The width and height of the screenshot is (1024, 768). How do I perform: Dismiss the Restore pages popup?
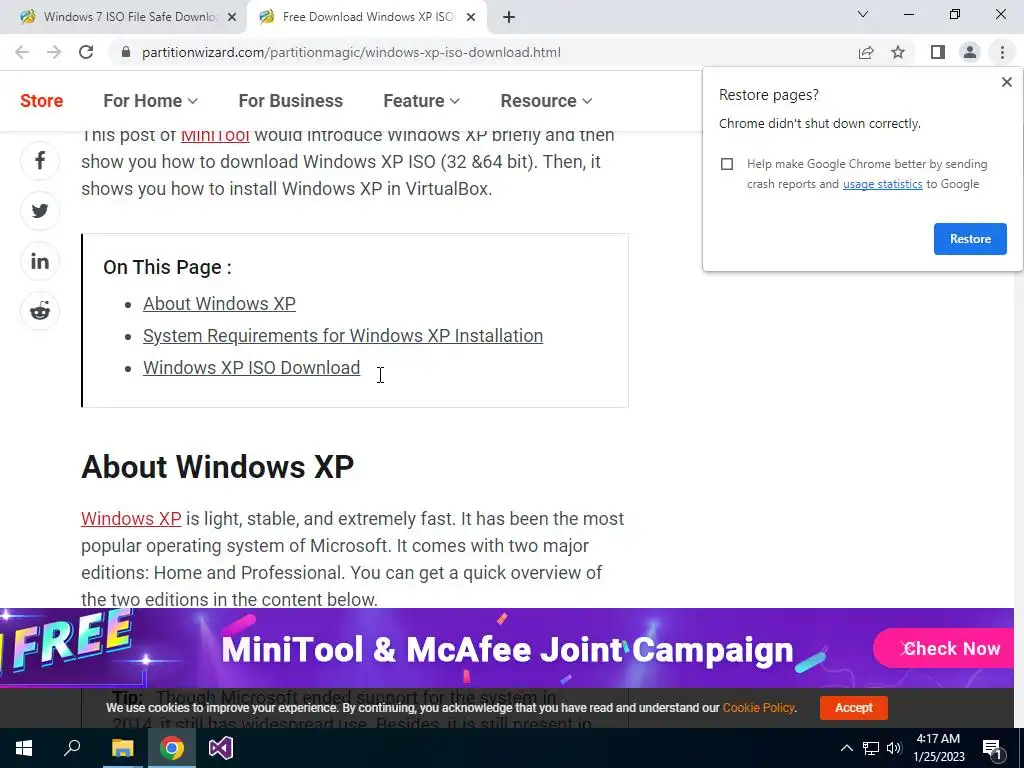(1006, 82)
